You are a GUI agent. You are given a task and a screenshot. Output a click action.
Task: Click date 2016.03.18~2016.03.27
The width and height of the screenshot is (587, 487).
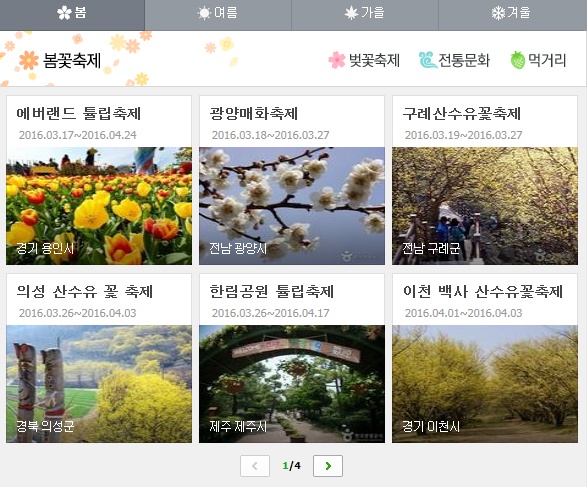tap(271, 135)
